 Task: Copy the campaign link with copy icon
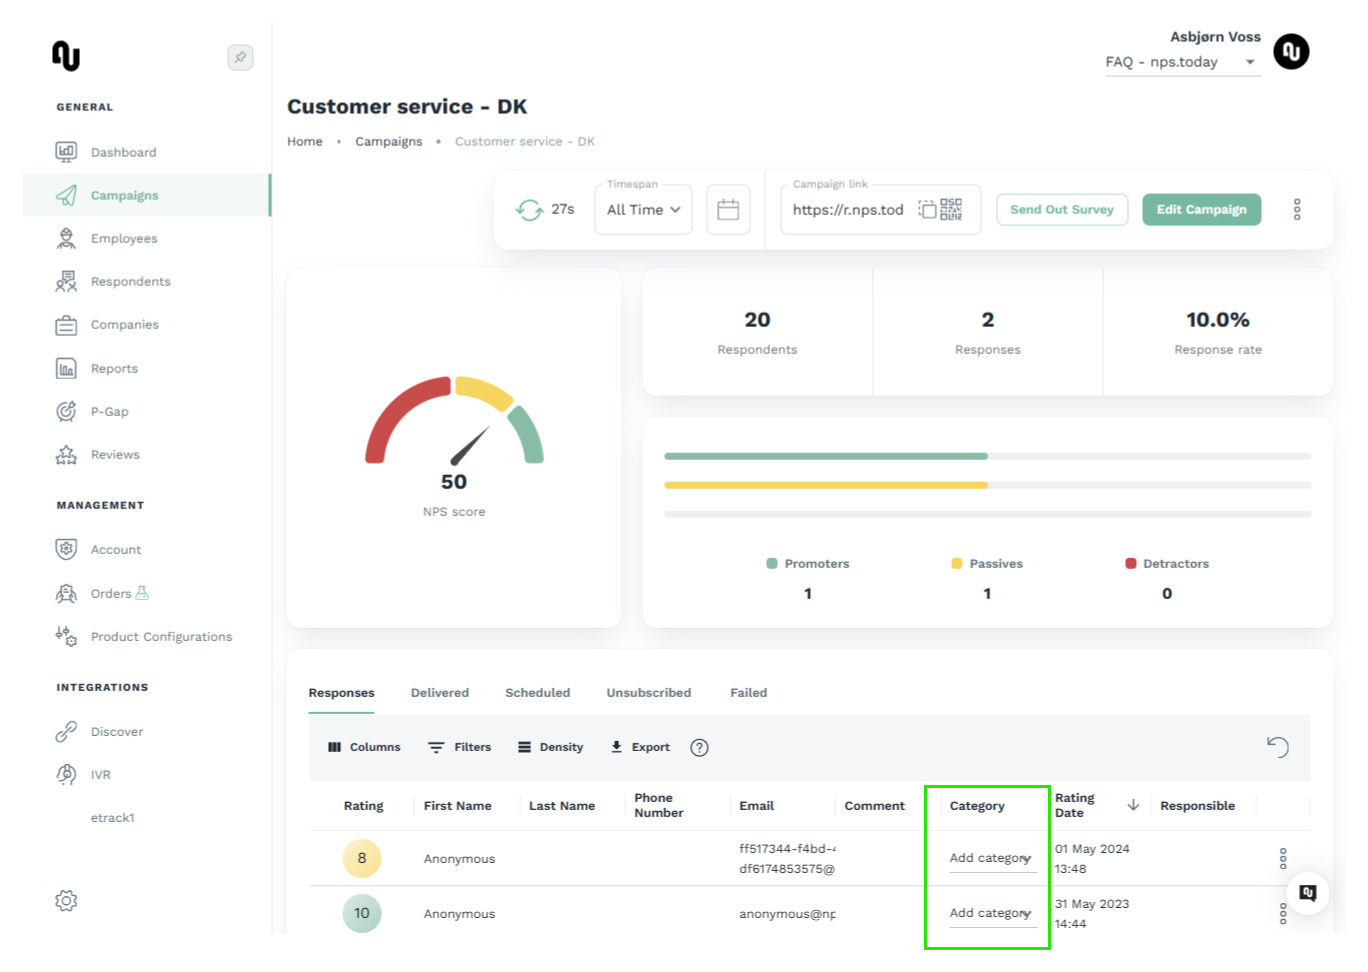pyautogui.click(x=927, y=209)
